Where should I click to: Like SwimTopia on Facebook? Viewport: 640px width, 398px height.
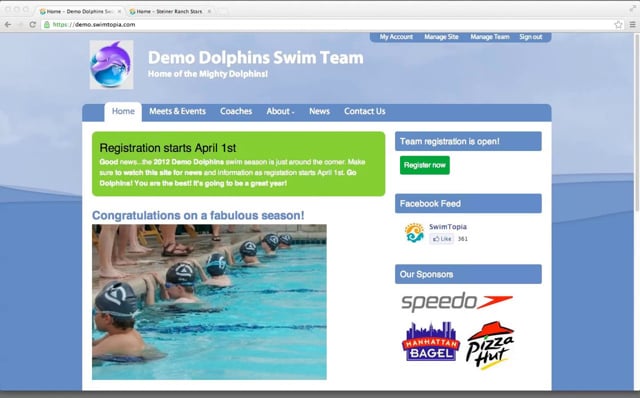[442, 239]
